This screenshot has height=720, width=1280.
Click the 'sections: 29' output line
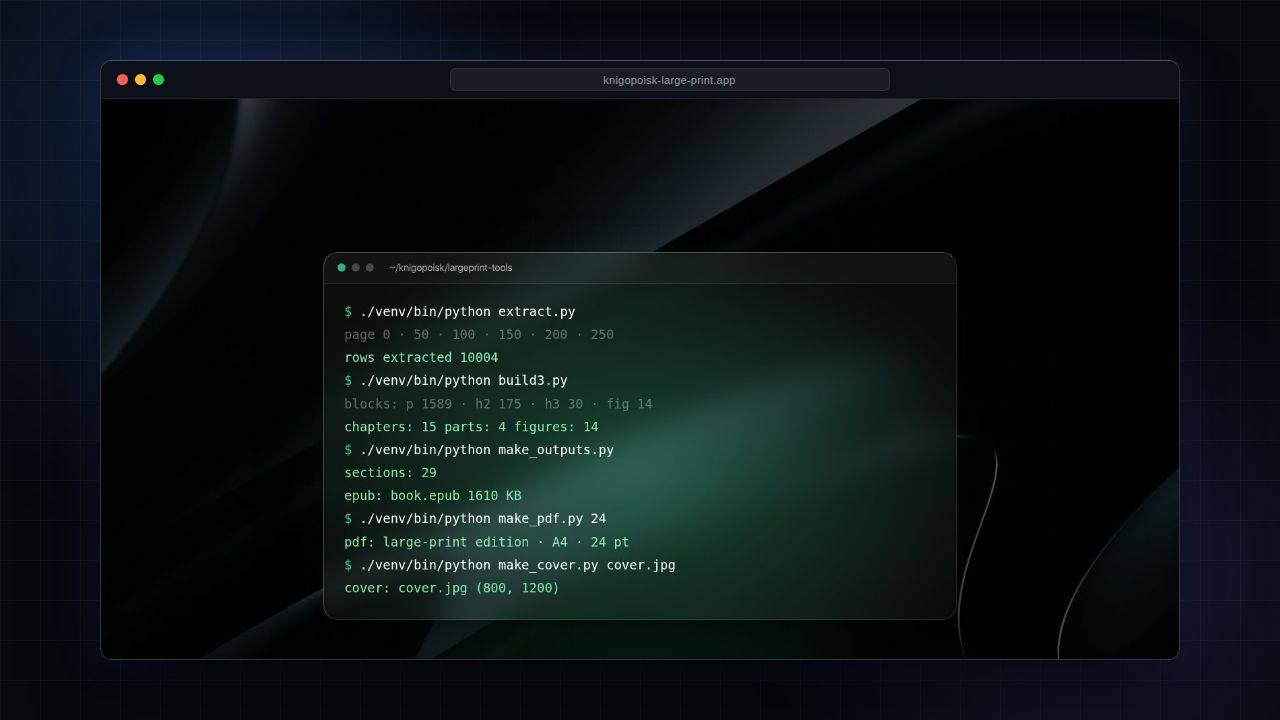(390, 473)
